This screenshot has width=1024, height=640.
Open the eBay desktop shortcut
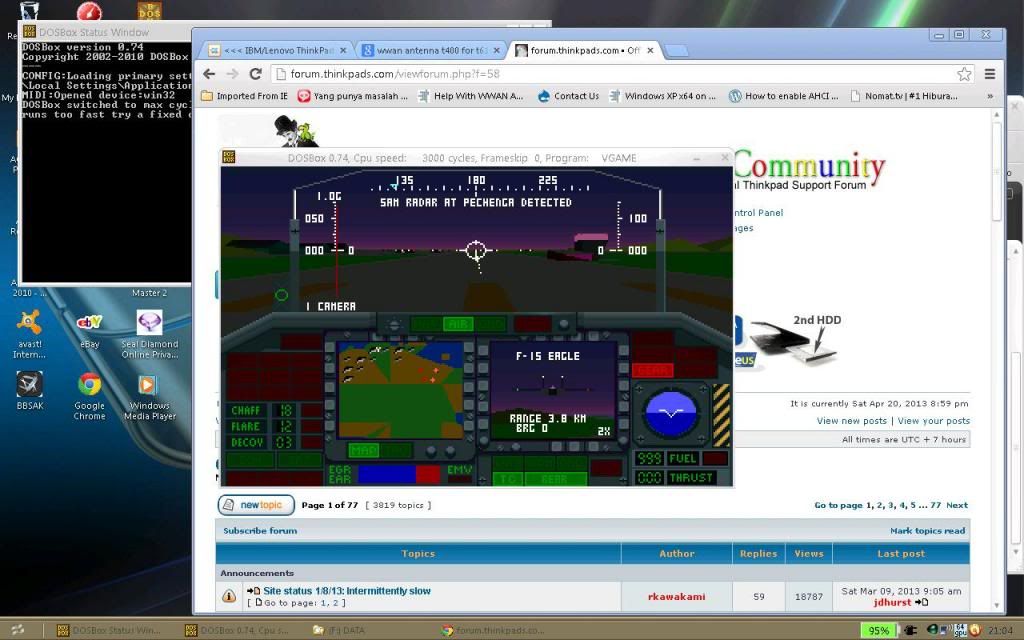pyautogui.click(x=90, y=325)
